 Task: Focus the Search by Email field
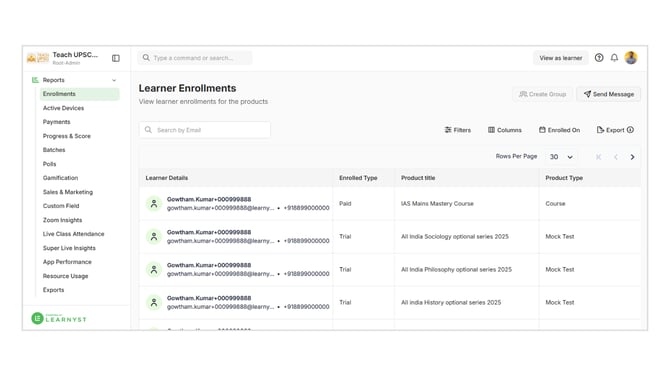pos(205,130)
